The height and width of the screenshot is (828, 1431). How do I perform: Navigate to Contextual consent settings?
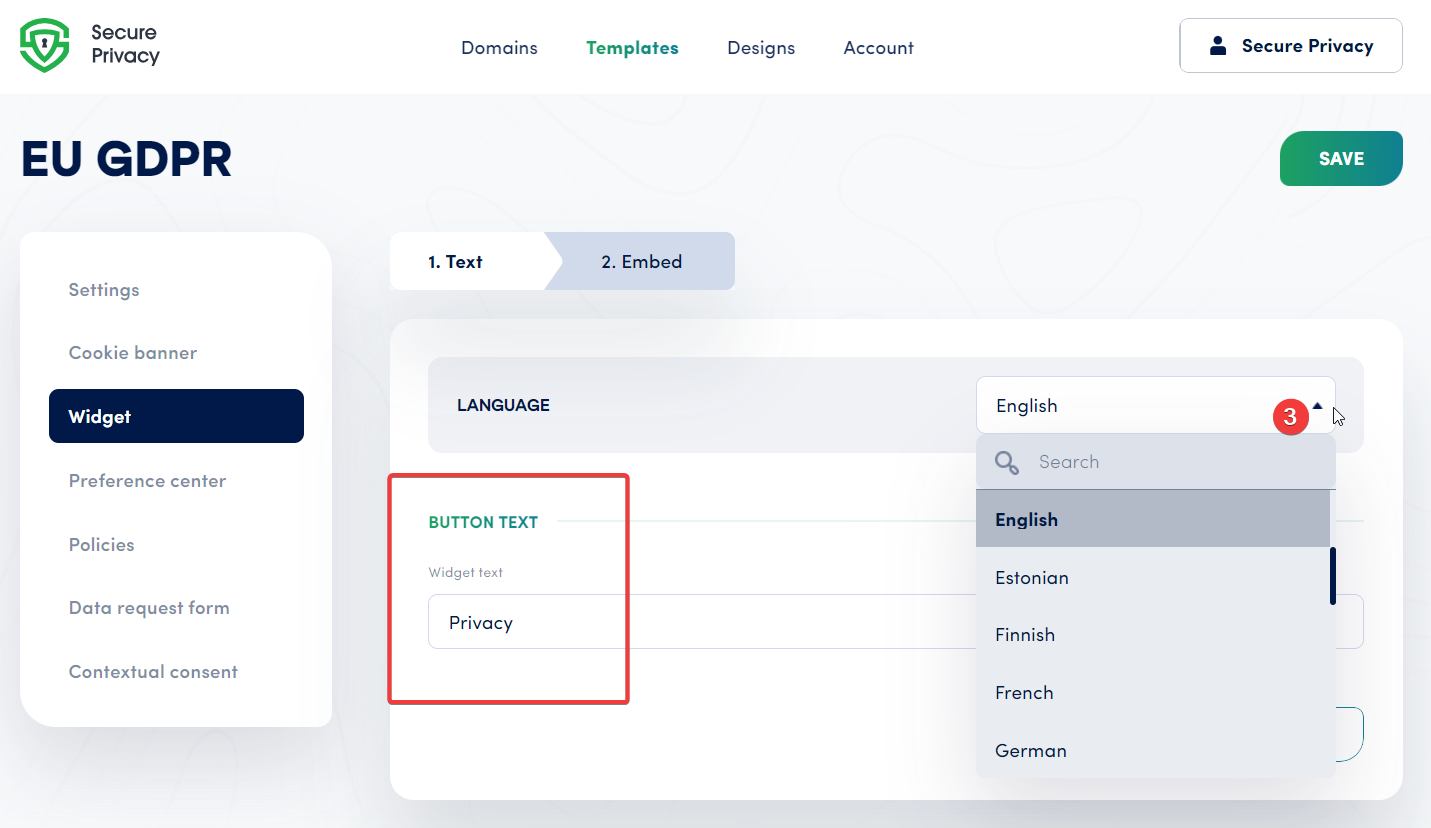click(153, 671)
